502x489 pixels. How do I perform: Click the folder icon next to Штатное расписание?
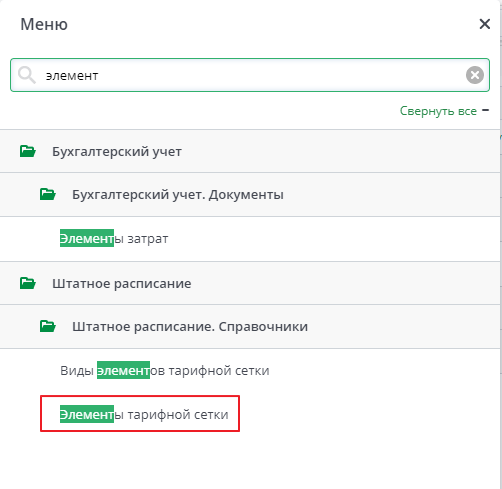click(28, 283)
